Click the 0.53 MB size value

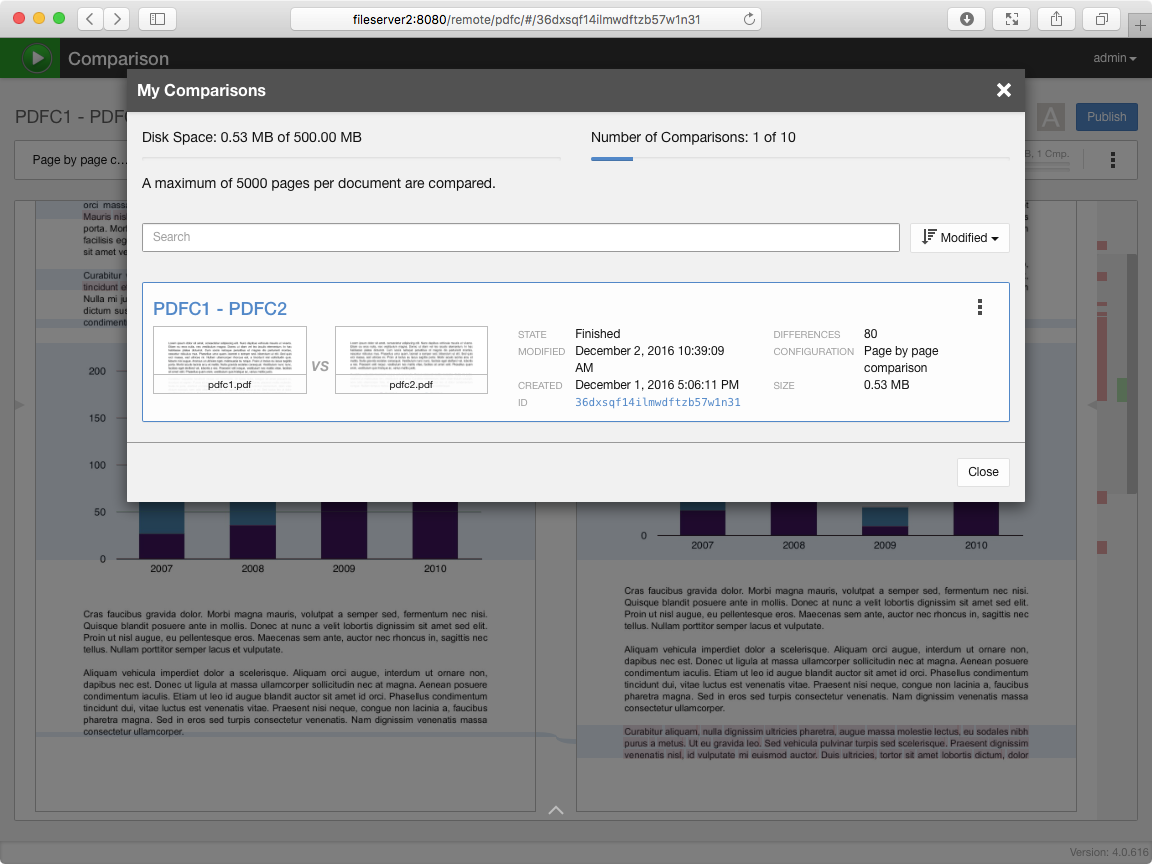point(886,384)
